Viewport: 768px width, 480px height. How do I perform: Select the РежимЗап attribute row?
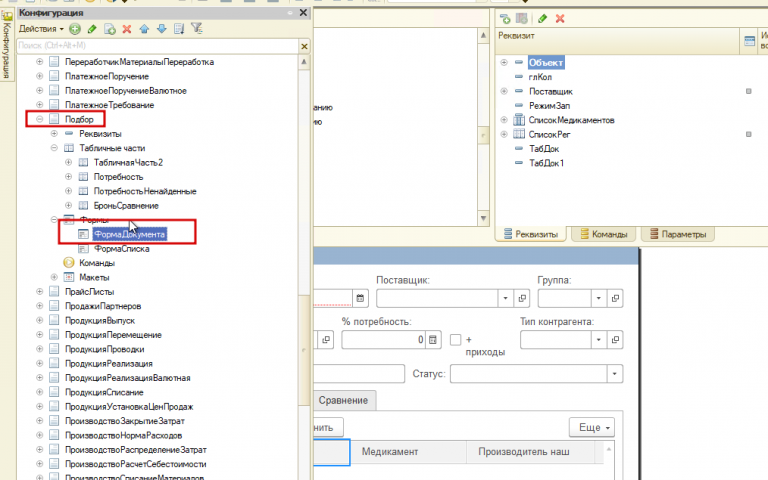click(550, 106)
